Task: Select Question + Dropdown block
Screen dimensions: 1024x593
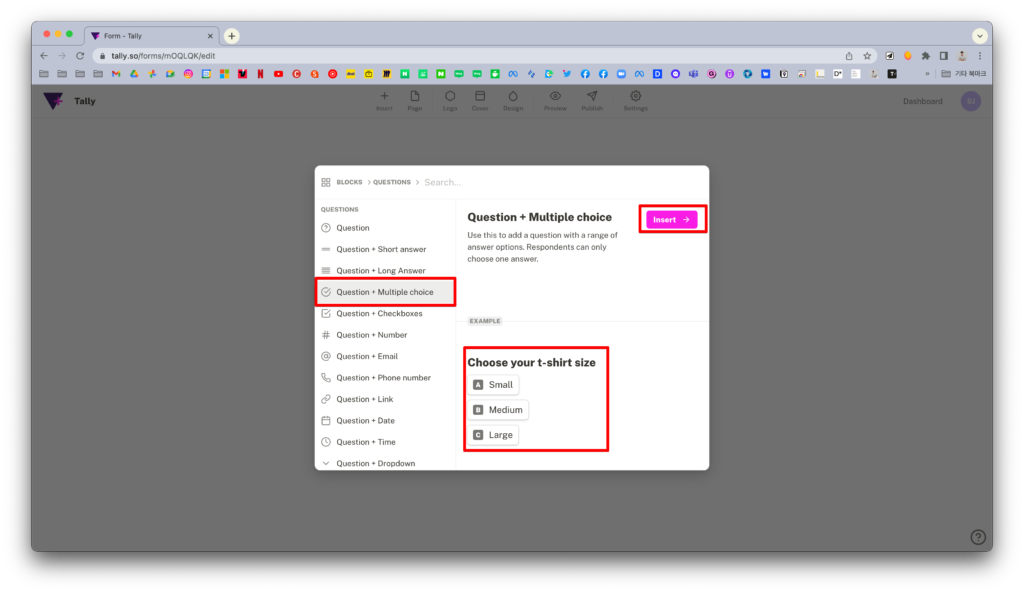Action: [375, 464]
